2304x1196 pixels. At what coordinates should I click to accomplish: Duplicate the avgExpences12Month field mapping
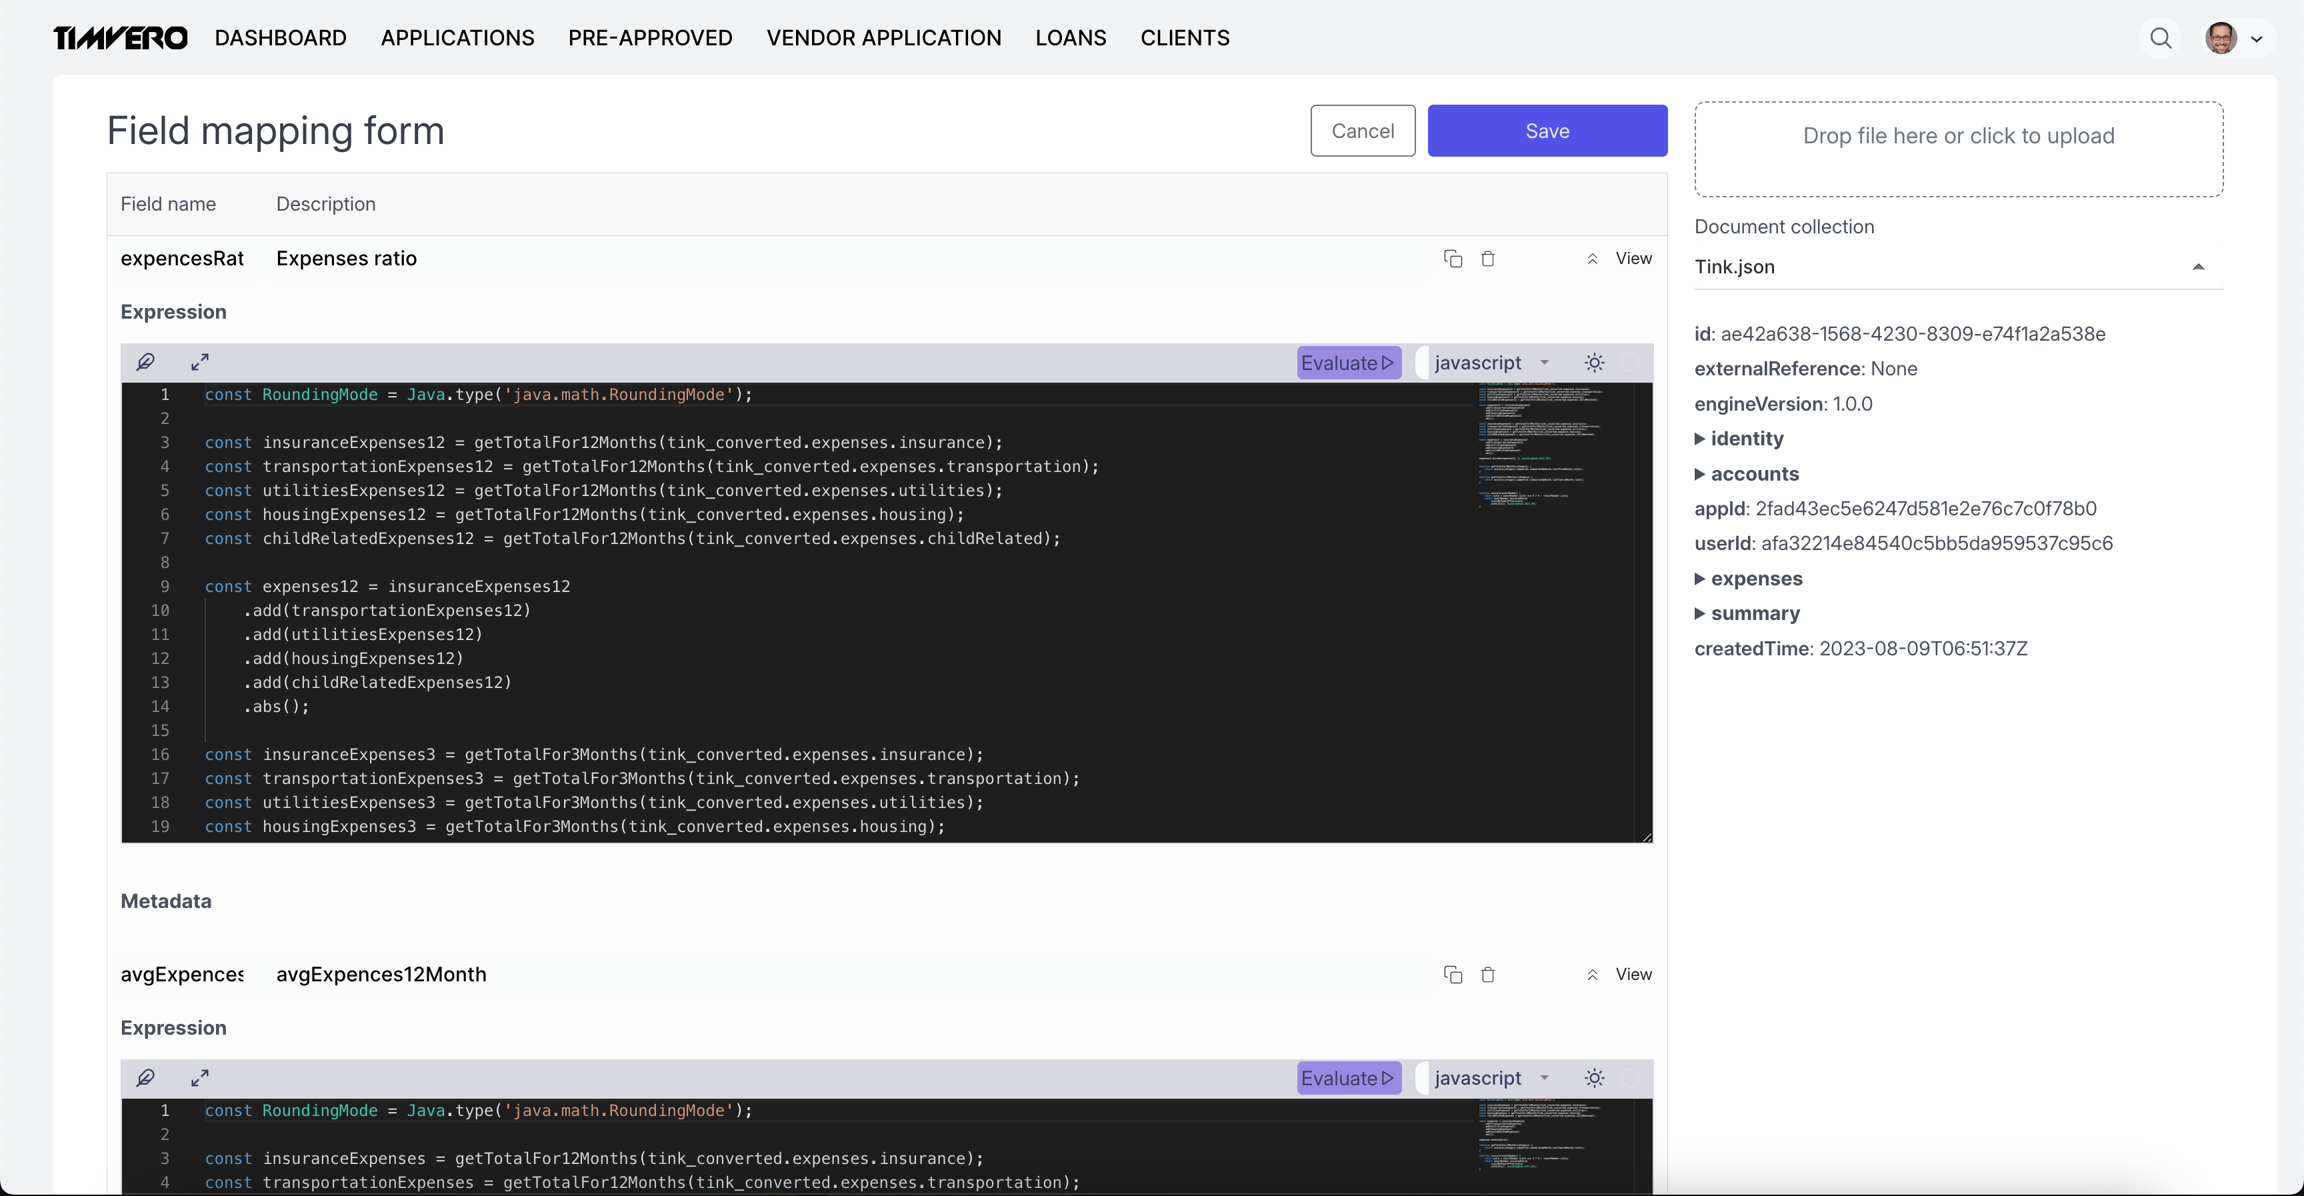(x=1453, y=975)
